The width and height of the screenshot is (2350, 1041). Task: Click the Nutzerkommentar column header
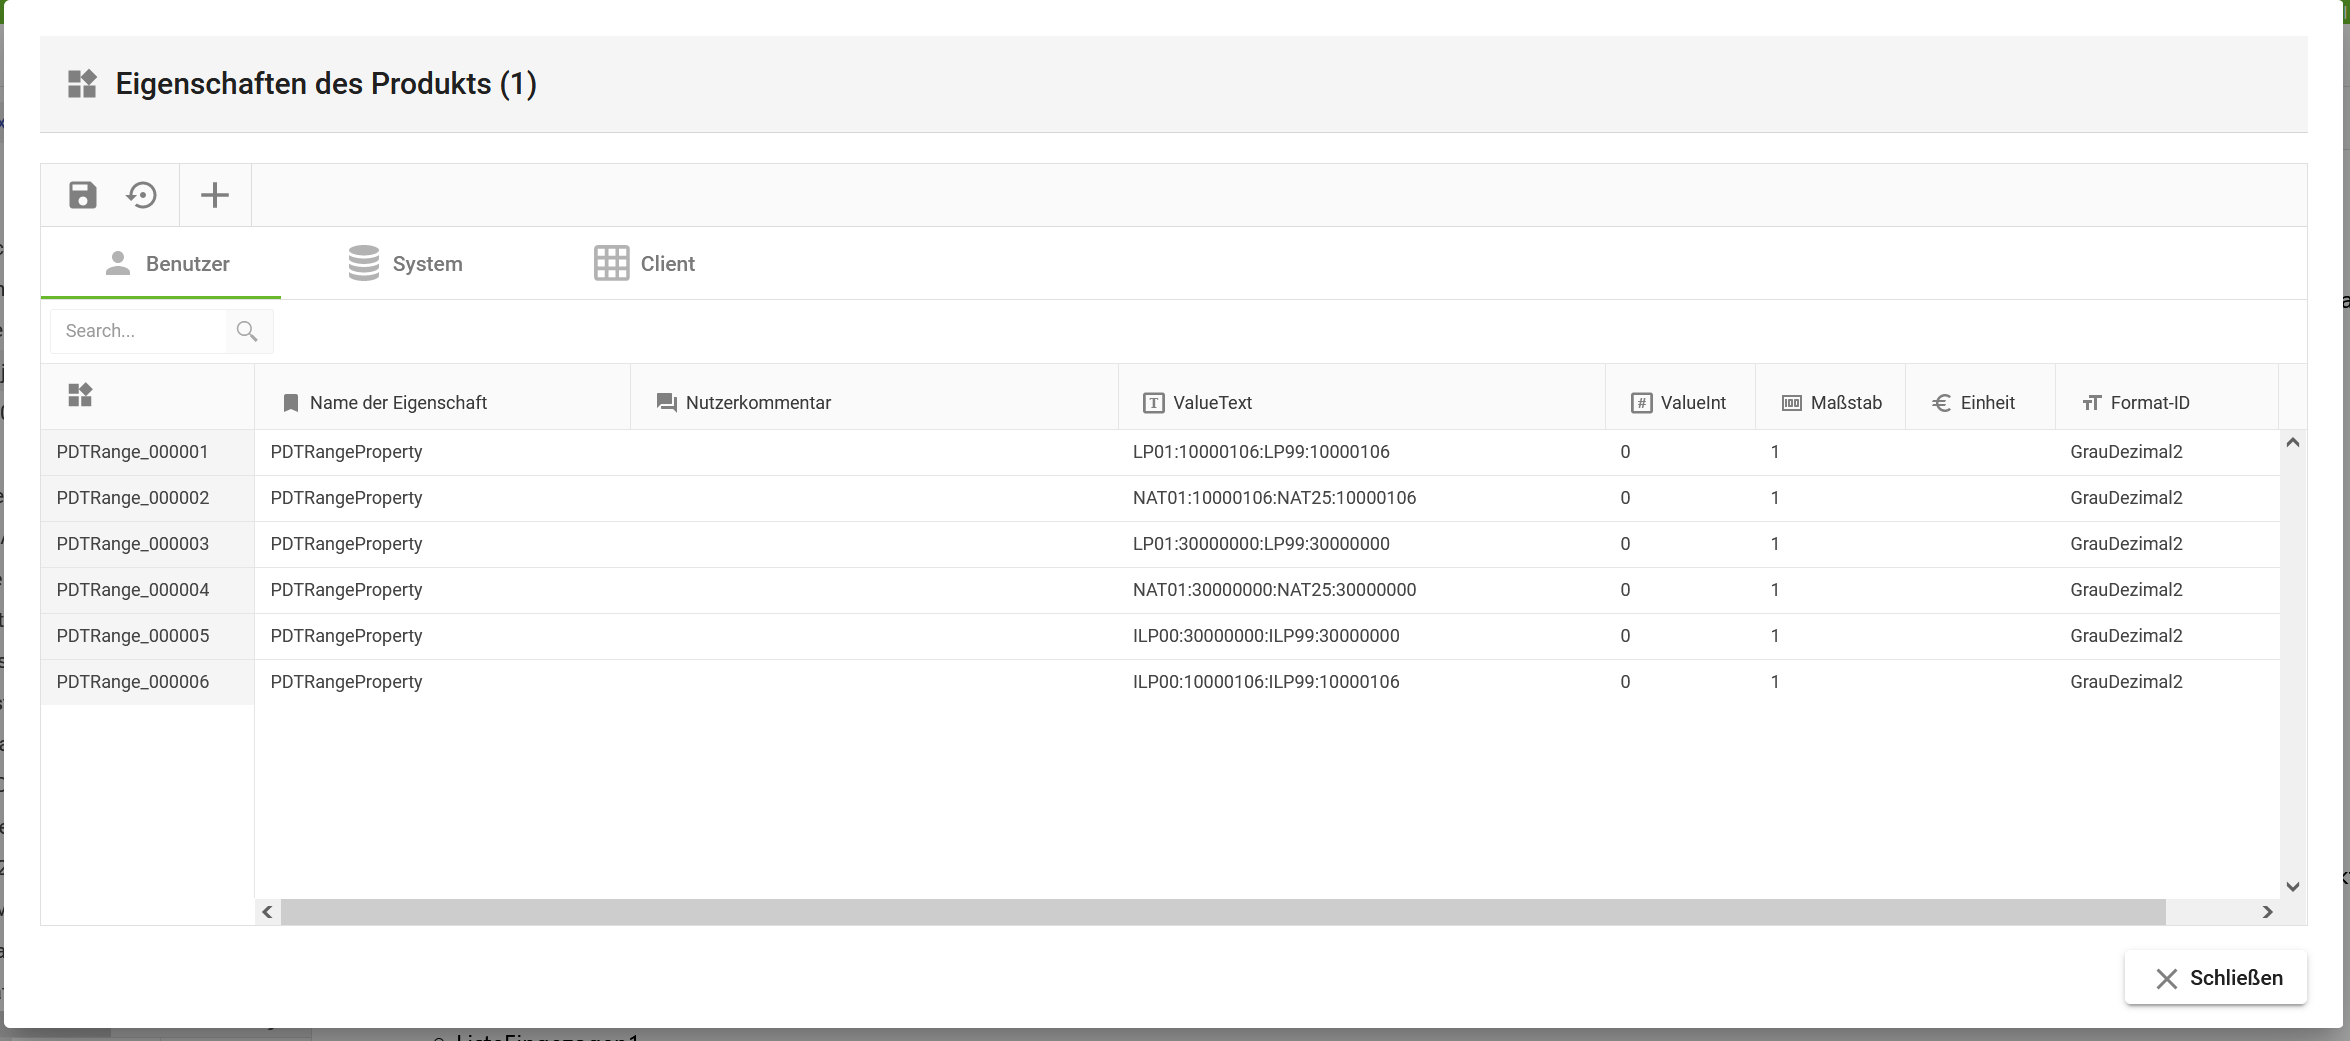coord(758,403)
